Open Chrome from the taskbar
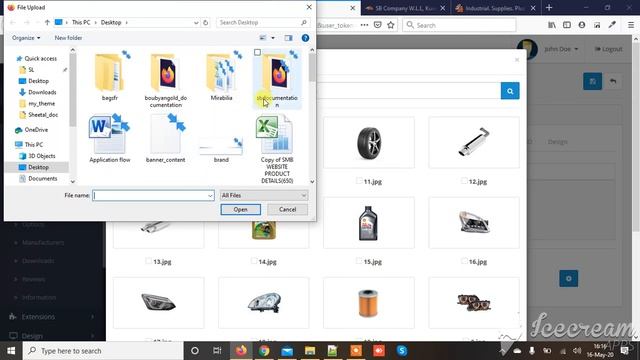Image resolution: width=640 pixels, height=360 pixels. point(264,351)
